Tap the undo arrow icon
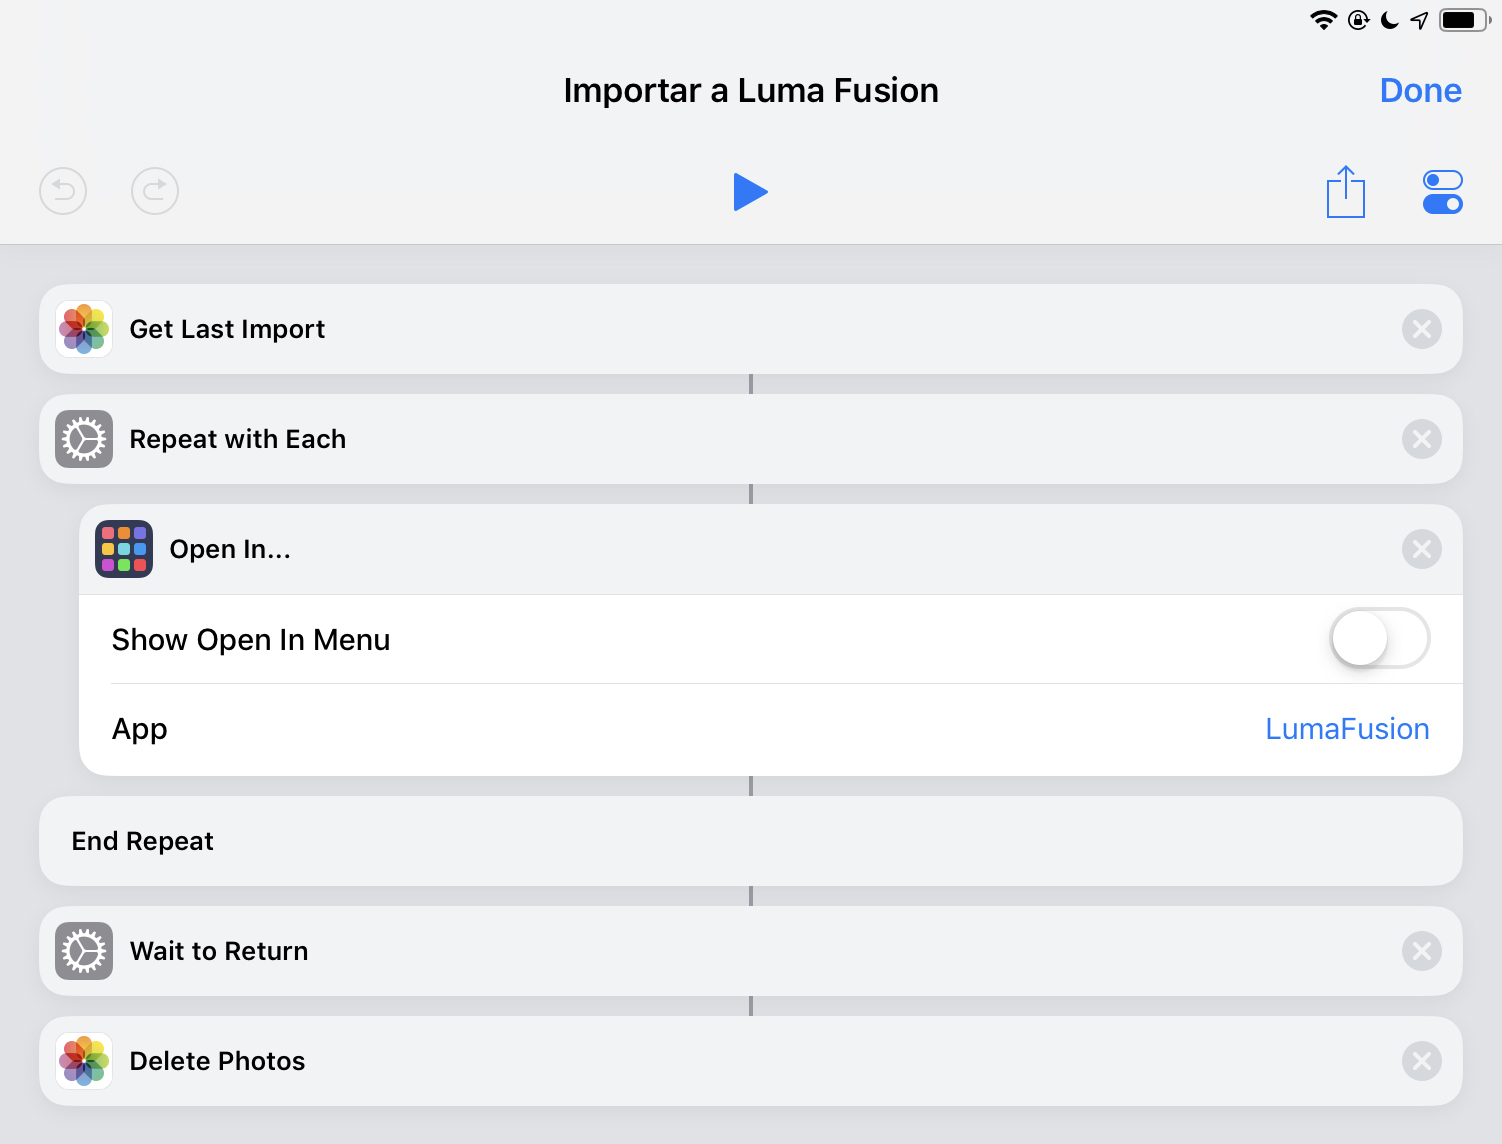1502x1144 pixels. click(63, 191)
